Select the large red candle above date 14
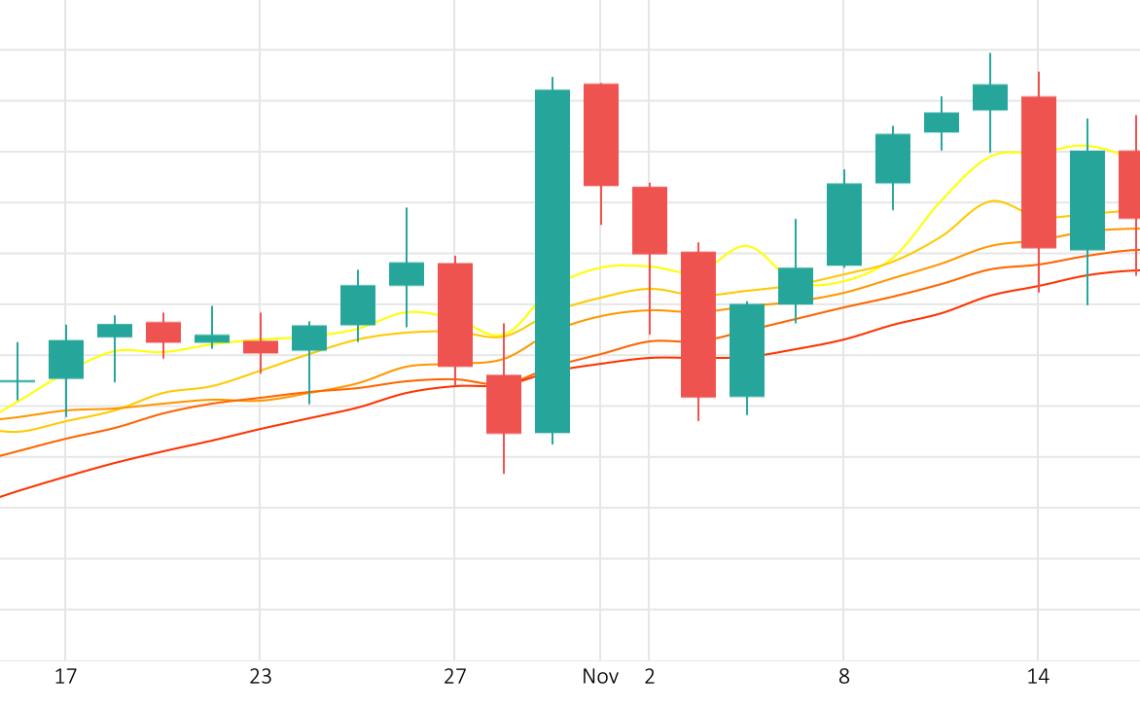The height and width of the screenshot is (710, 1140). (x=1038, y=171)
